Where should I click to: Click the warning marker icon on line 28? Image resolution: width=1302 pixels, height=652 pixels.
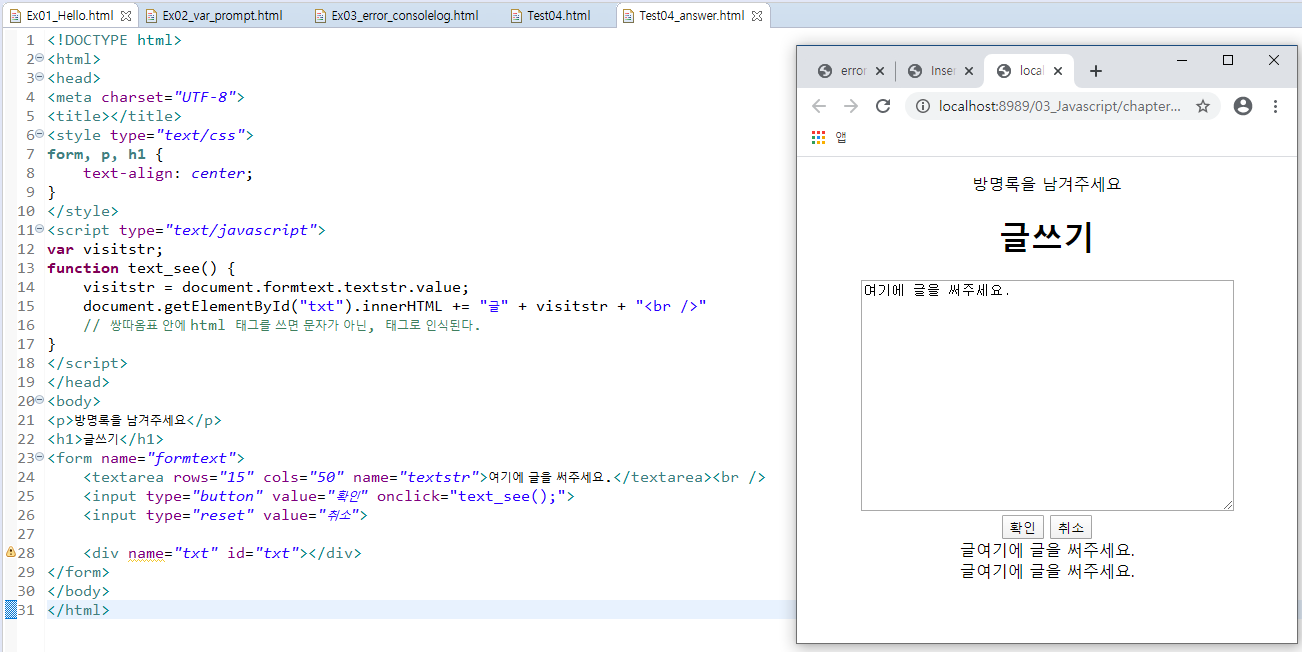pos(10,552)
